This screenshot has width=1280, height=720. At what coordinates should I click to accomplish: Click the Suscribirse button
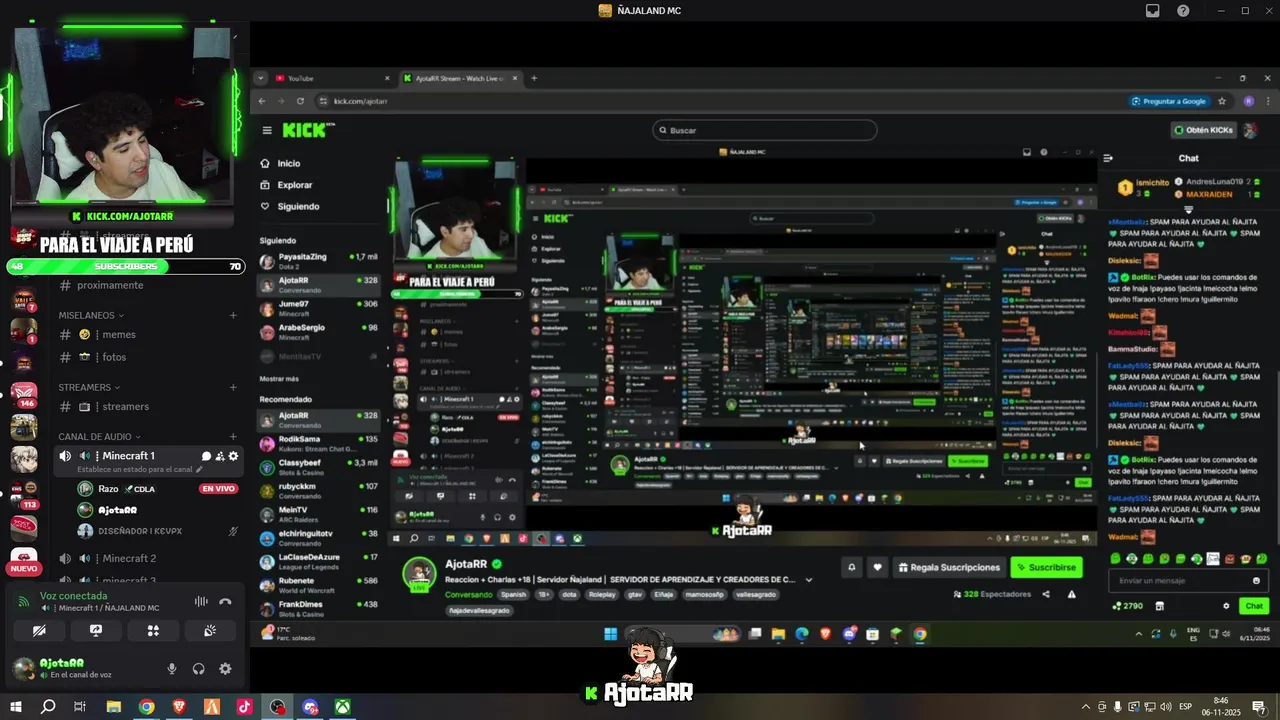coord(1046,567)
